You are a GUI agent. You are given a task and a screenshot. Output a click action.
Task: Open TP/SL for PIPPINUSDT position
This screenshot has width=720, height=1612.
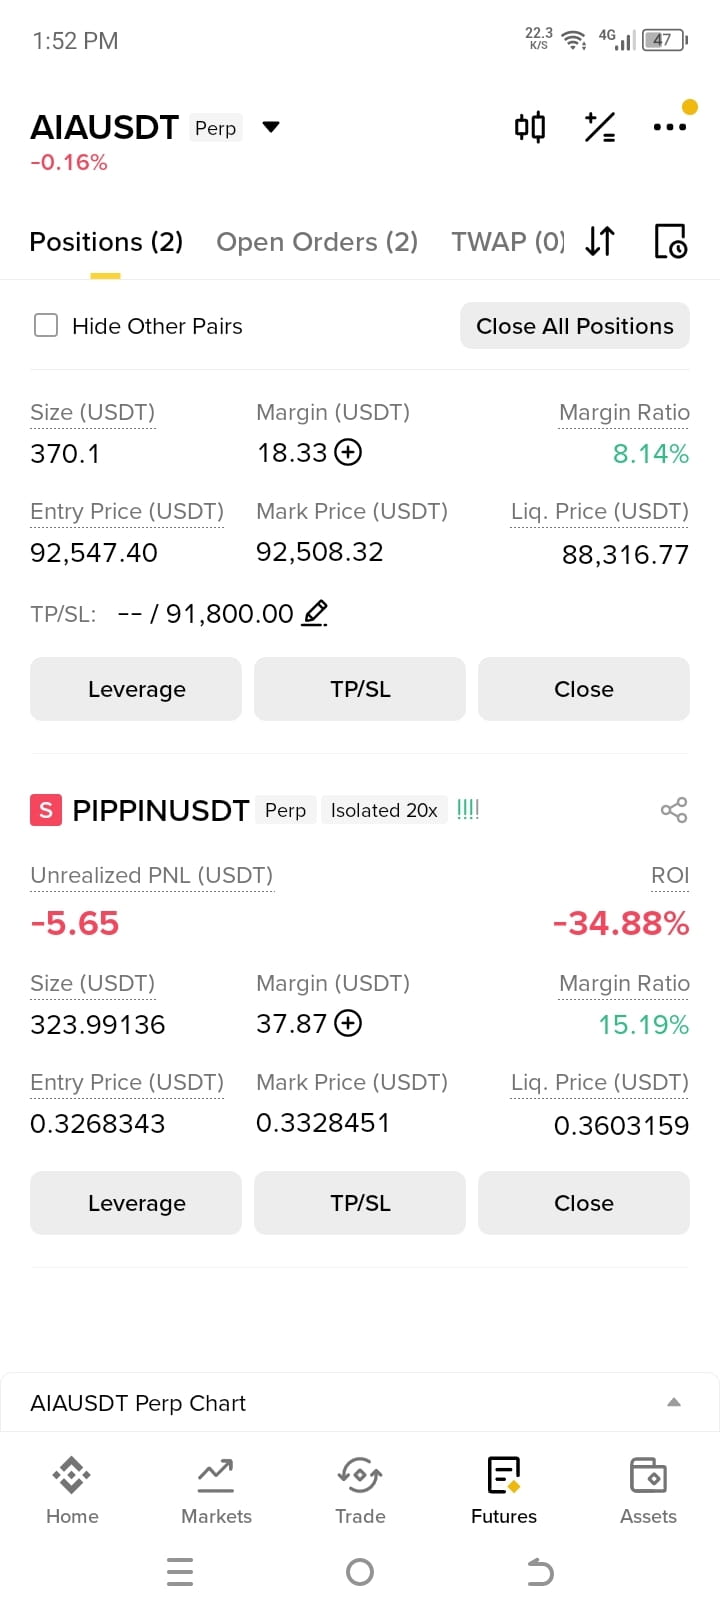tap(360, 1203)
